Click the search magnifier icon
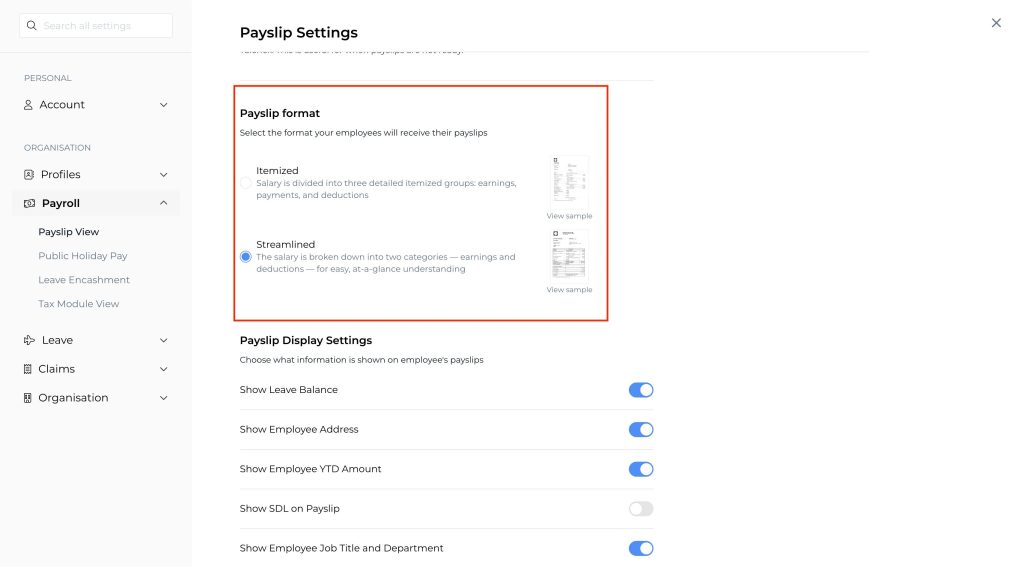1024x567 pixels. point(32,26)
